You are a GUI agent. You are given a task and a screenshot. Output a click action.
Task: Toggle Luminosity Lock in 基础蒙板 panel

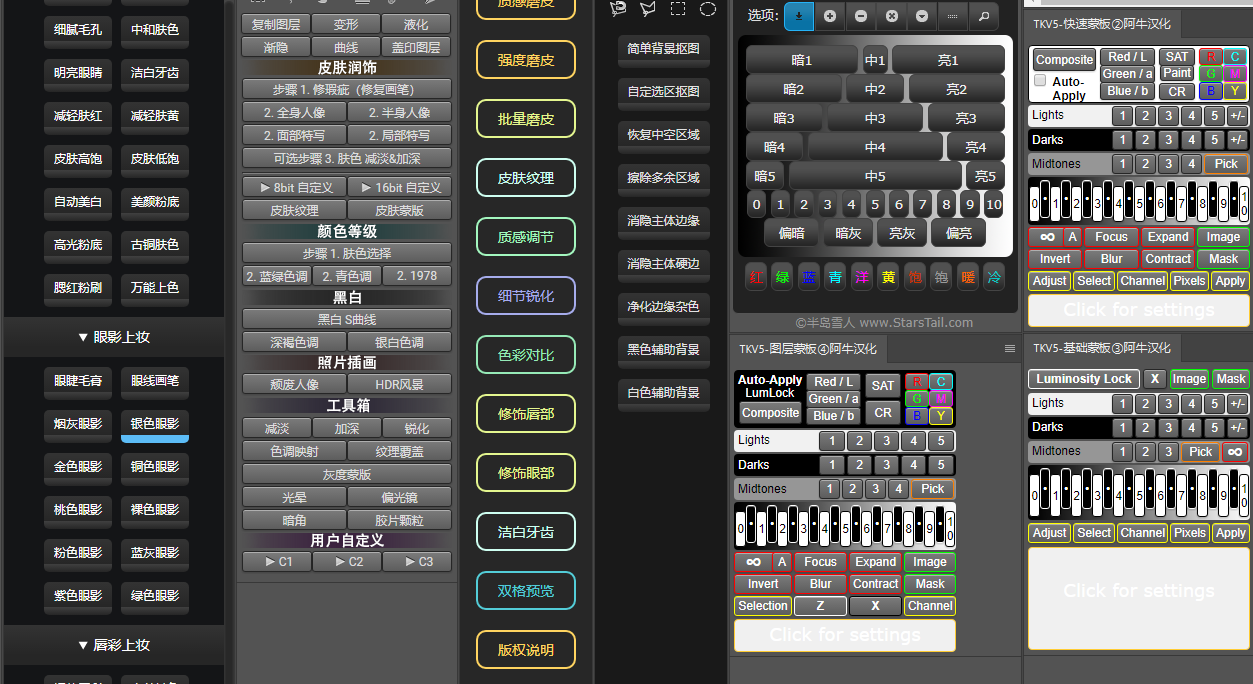(1084, 379)
